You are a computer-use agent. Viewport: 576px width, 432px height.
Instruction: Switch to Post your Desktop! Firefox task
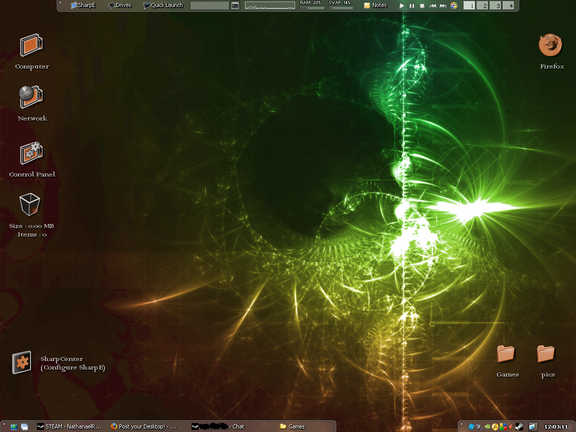[x=144, y=426]
